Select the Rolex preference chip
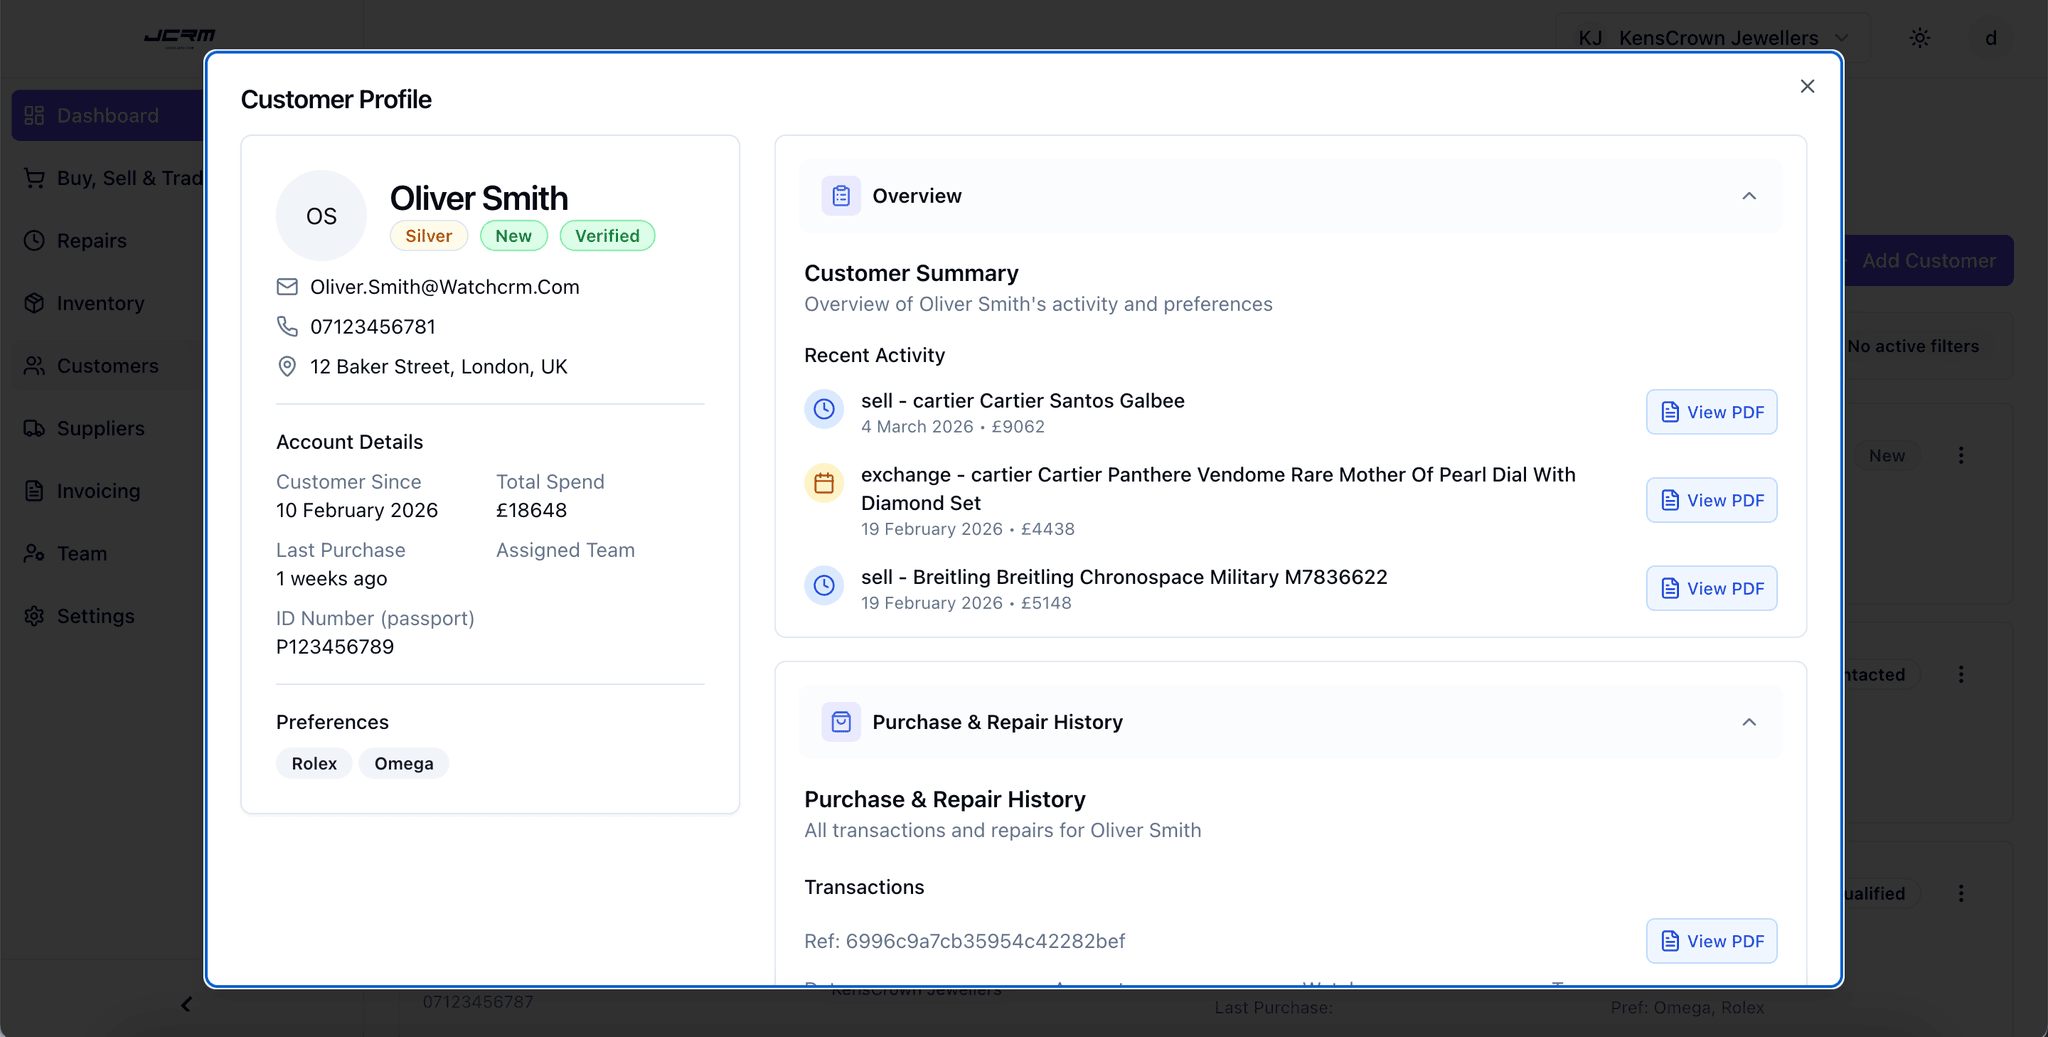 [x=313, y=763]
